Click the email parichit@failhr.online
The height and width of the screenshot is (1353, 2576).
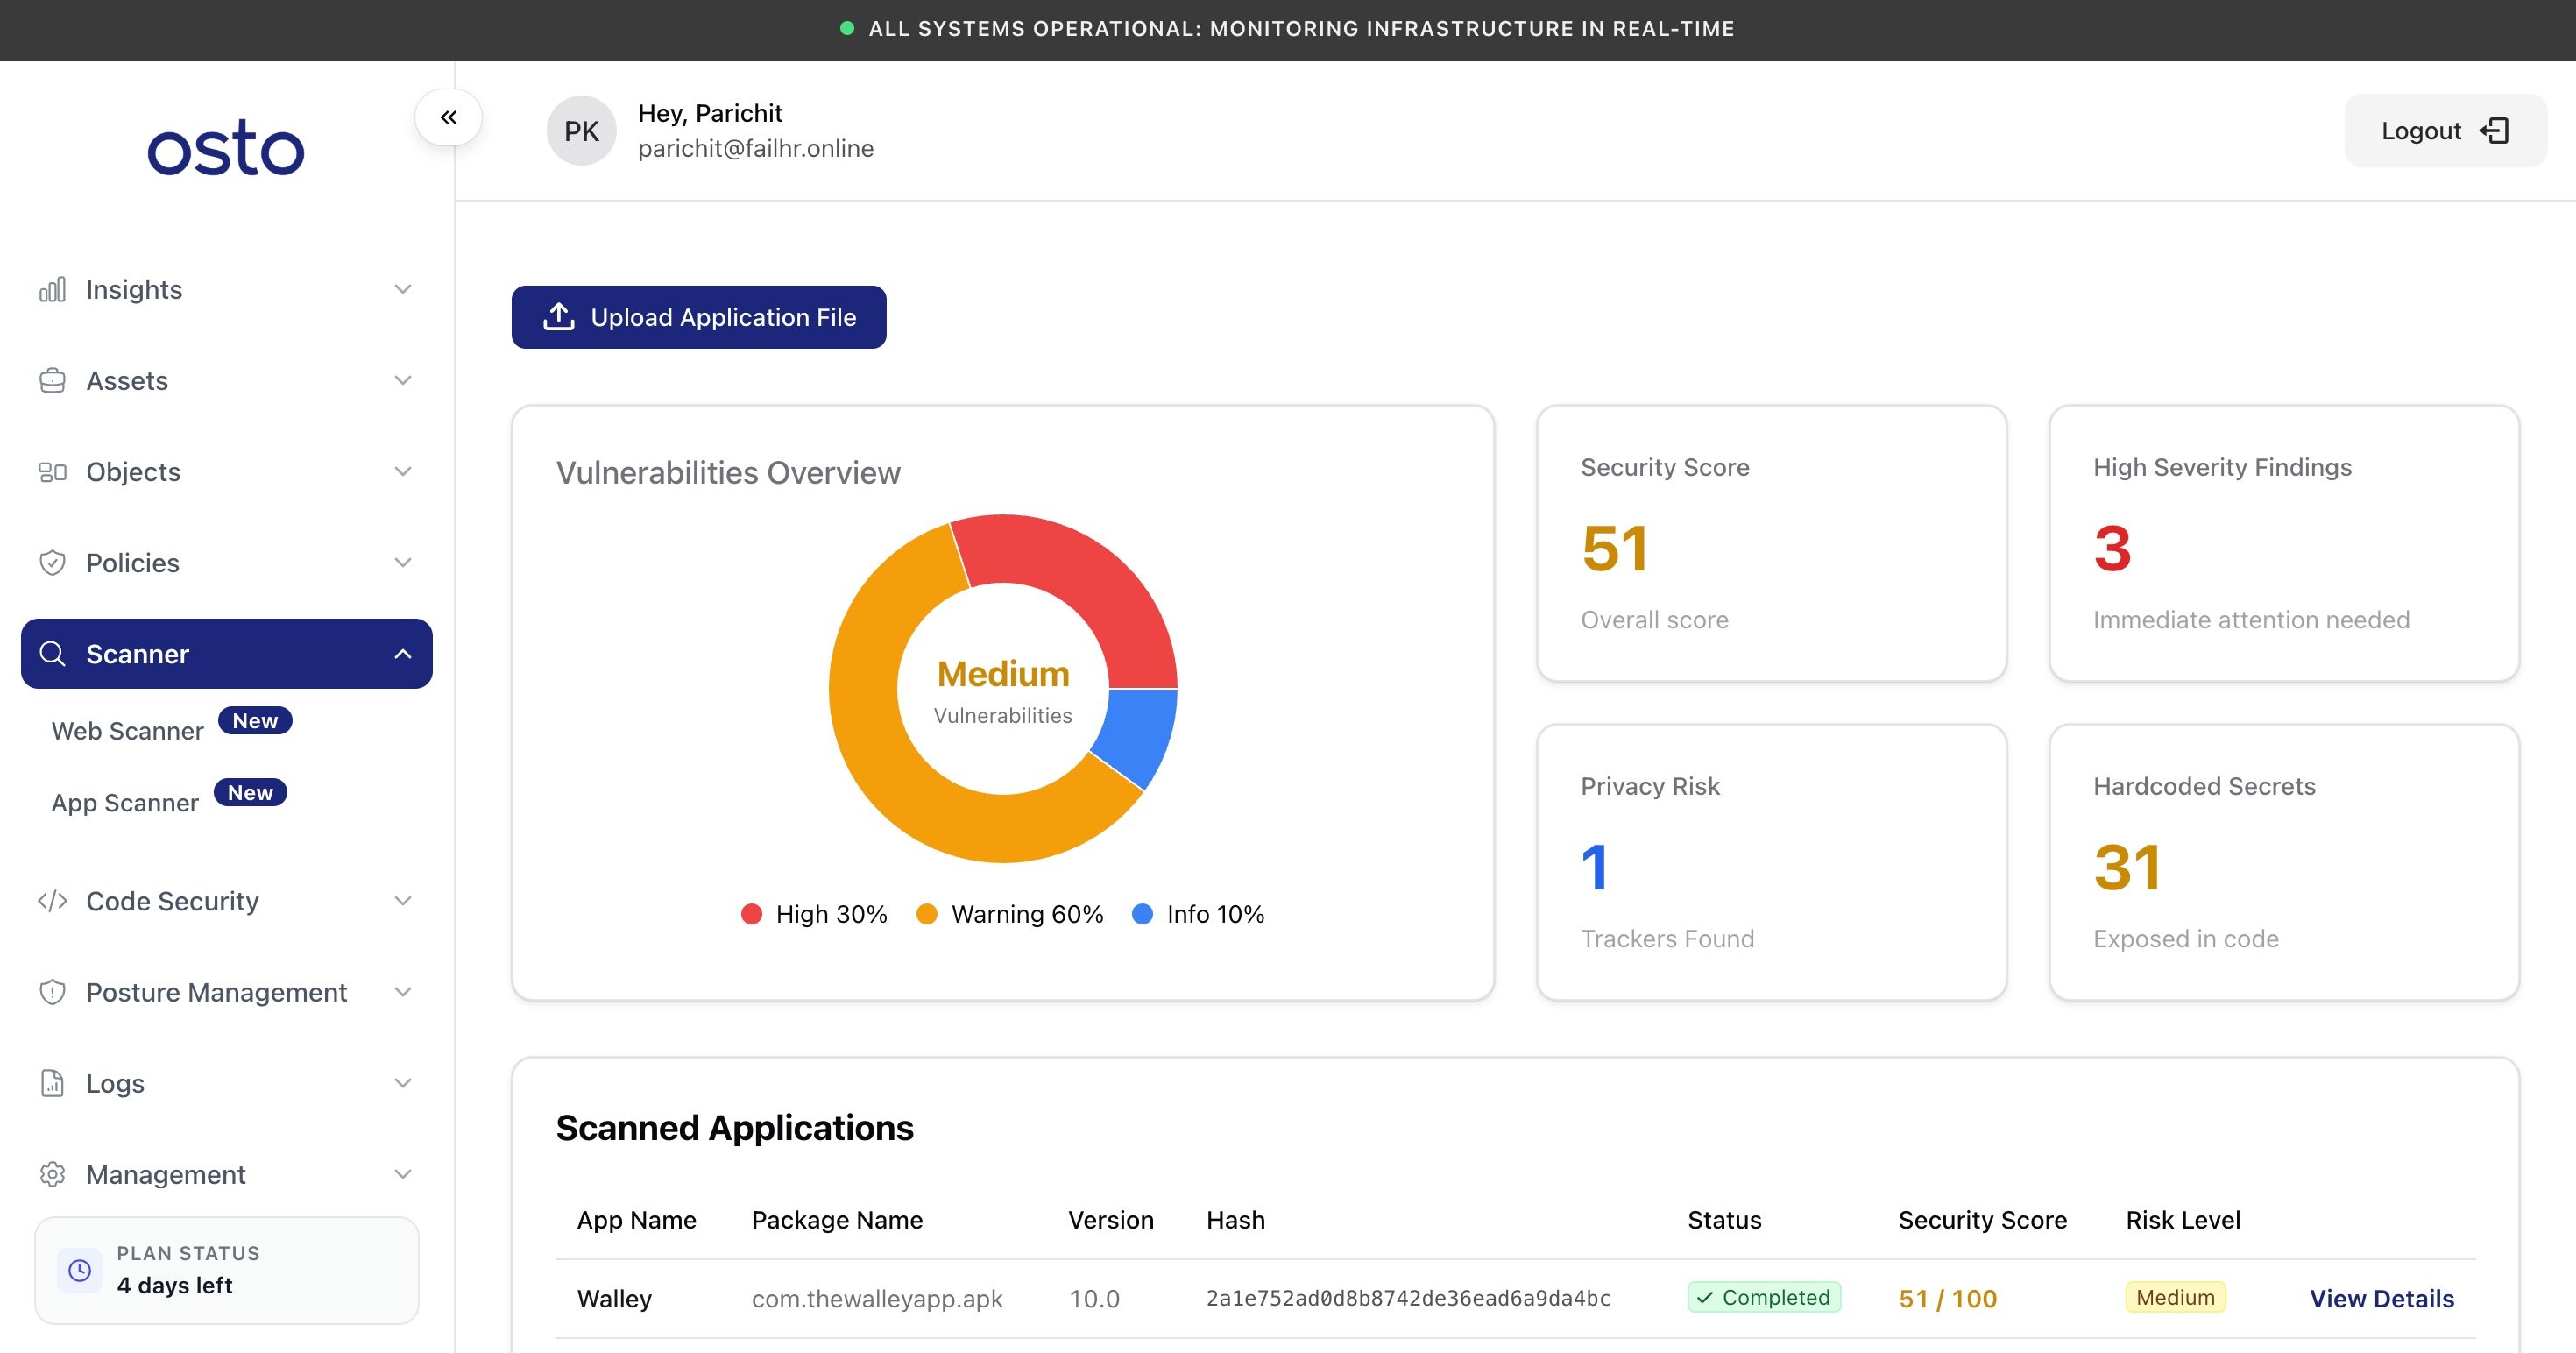tap(756, 148)
